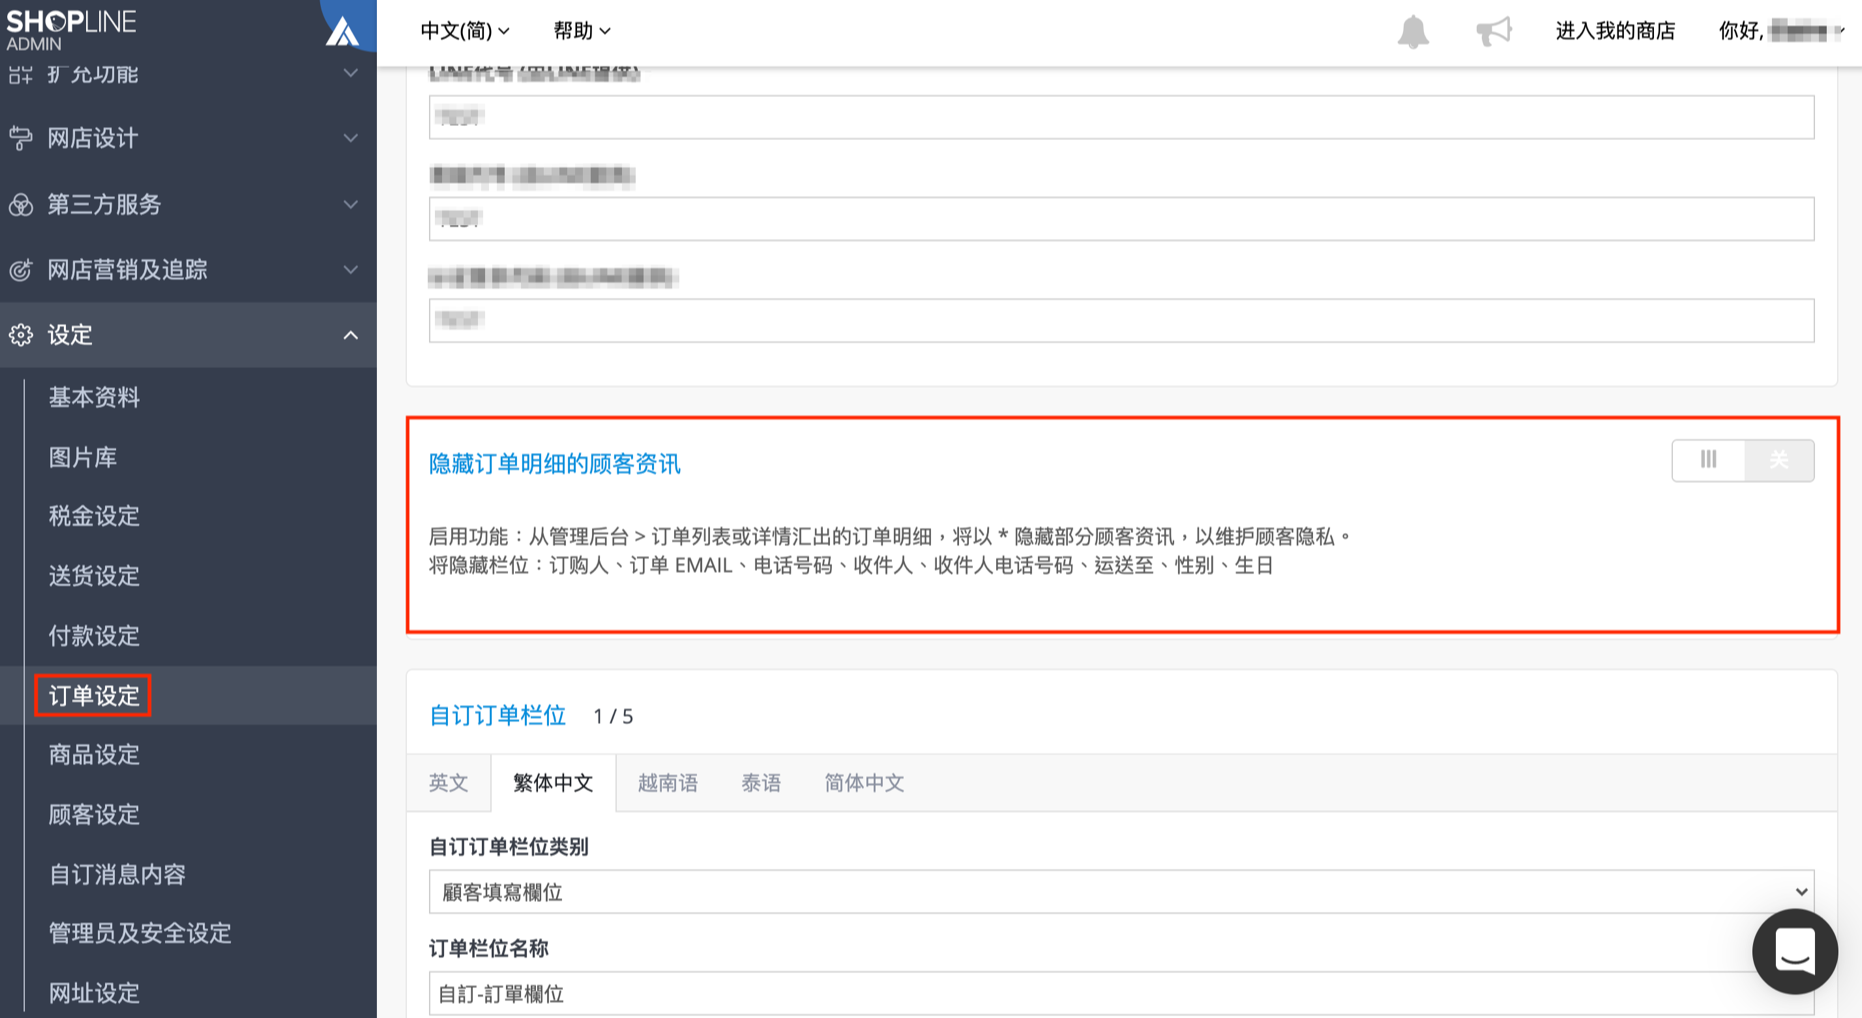
Task: Click the second blurred text input field
Action: 1121,219
